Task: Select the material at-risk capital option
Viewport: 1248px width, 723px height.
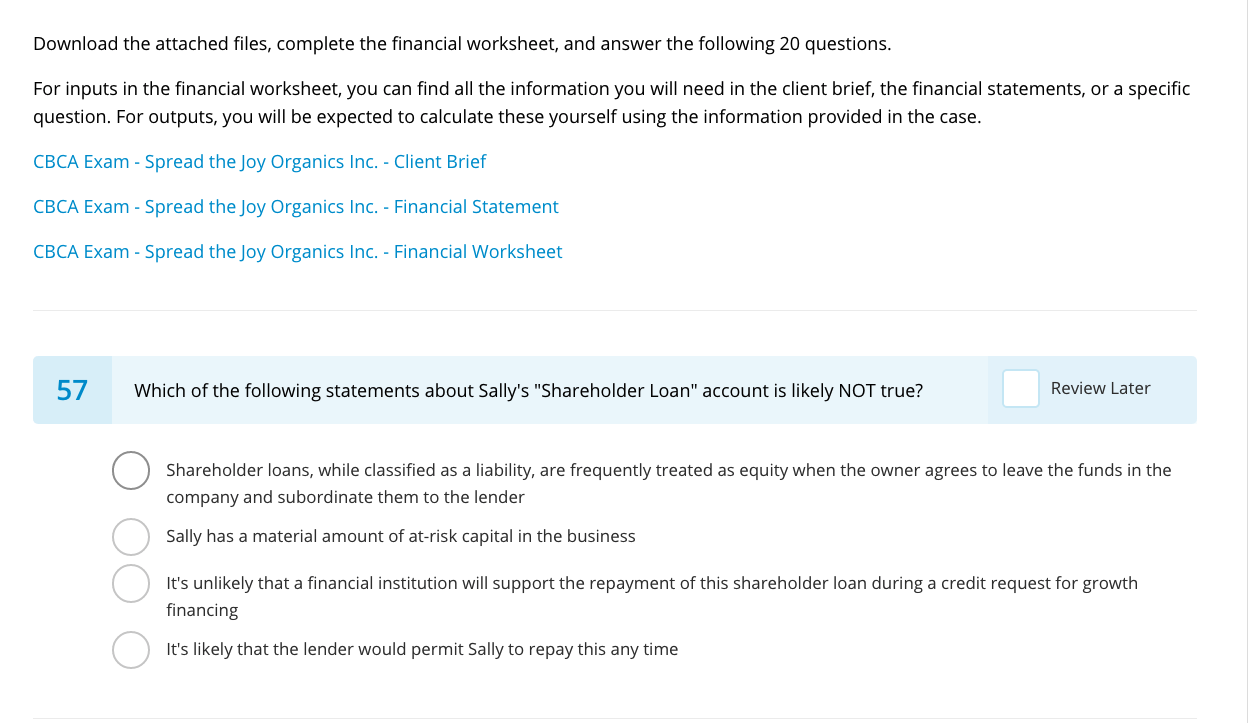Action: point(131,537)
